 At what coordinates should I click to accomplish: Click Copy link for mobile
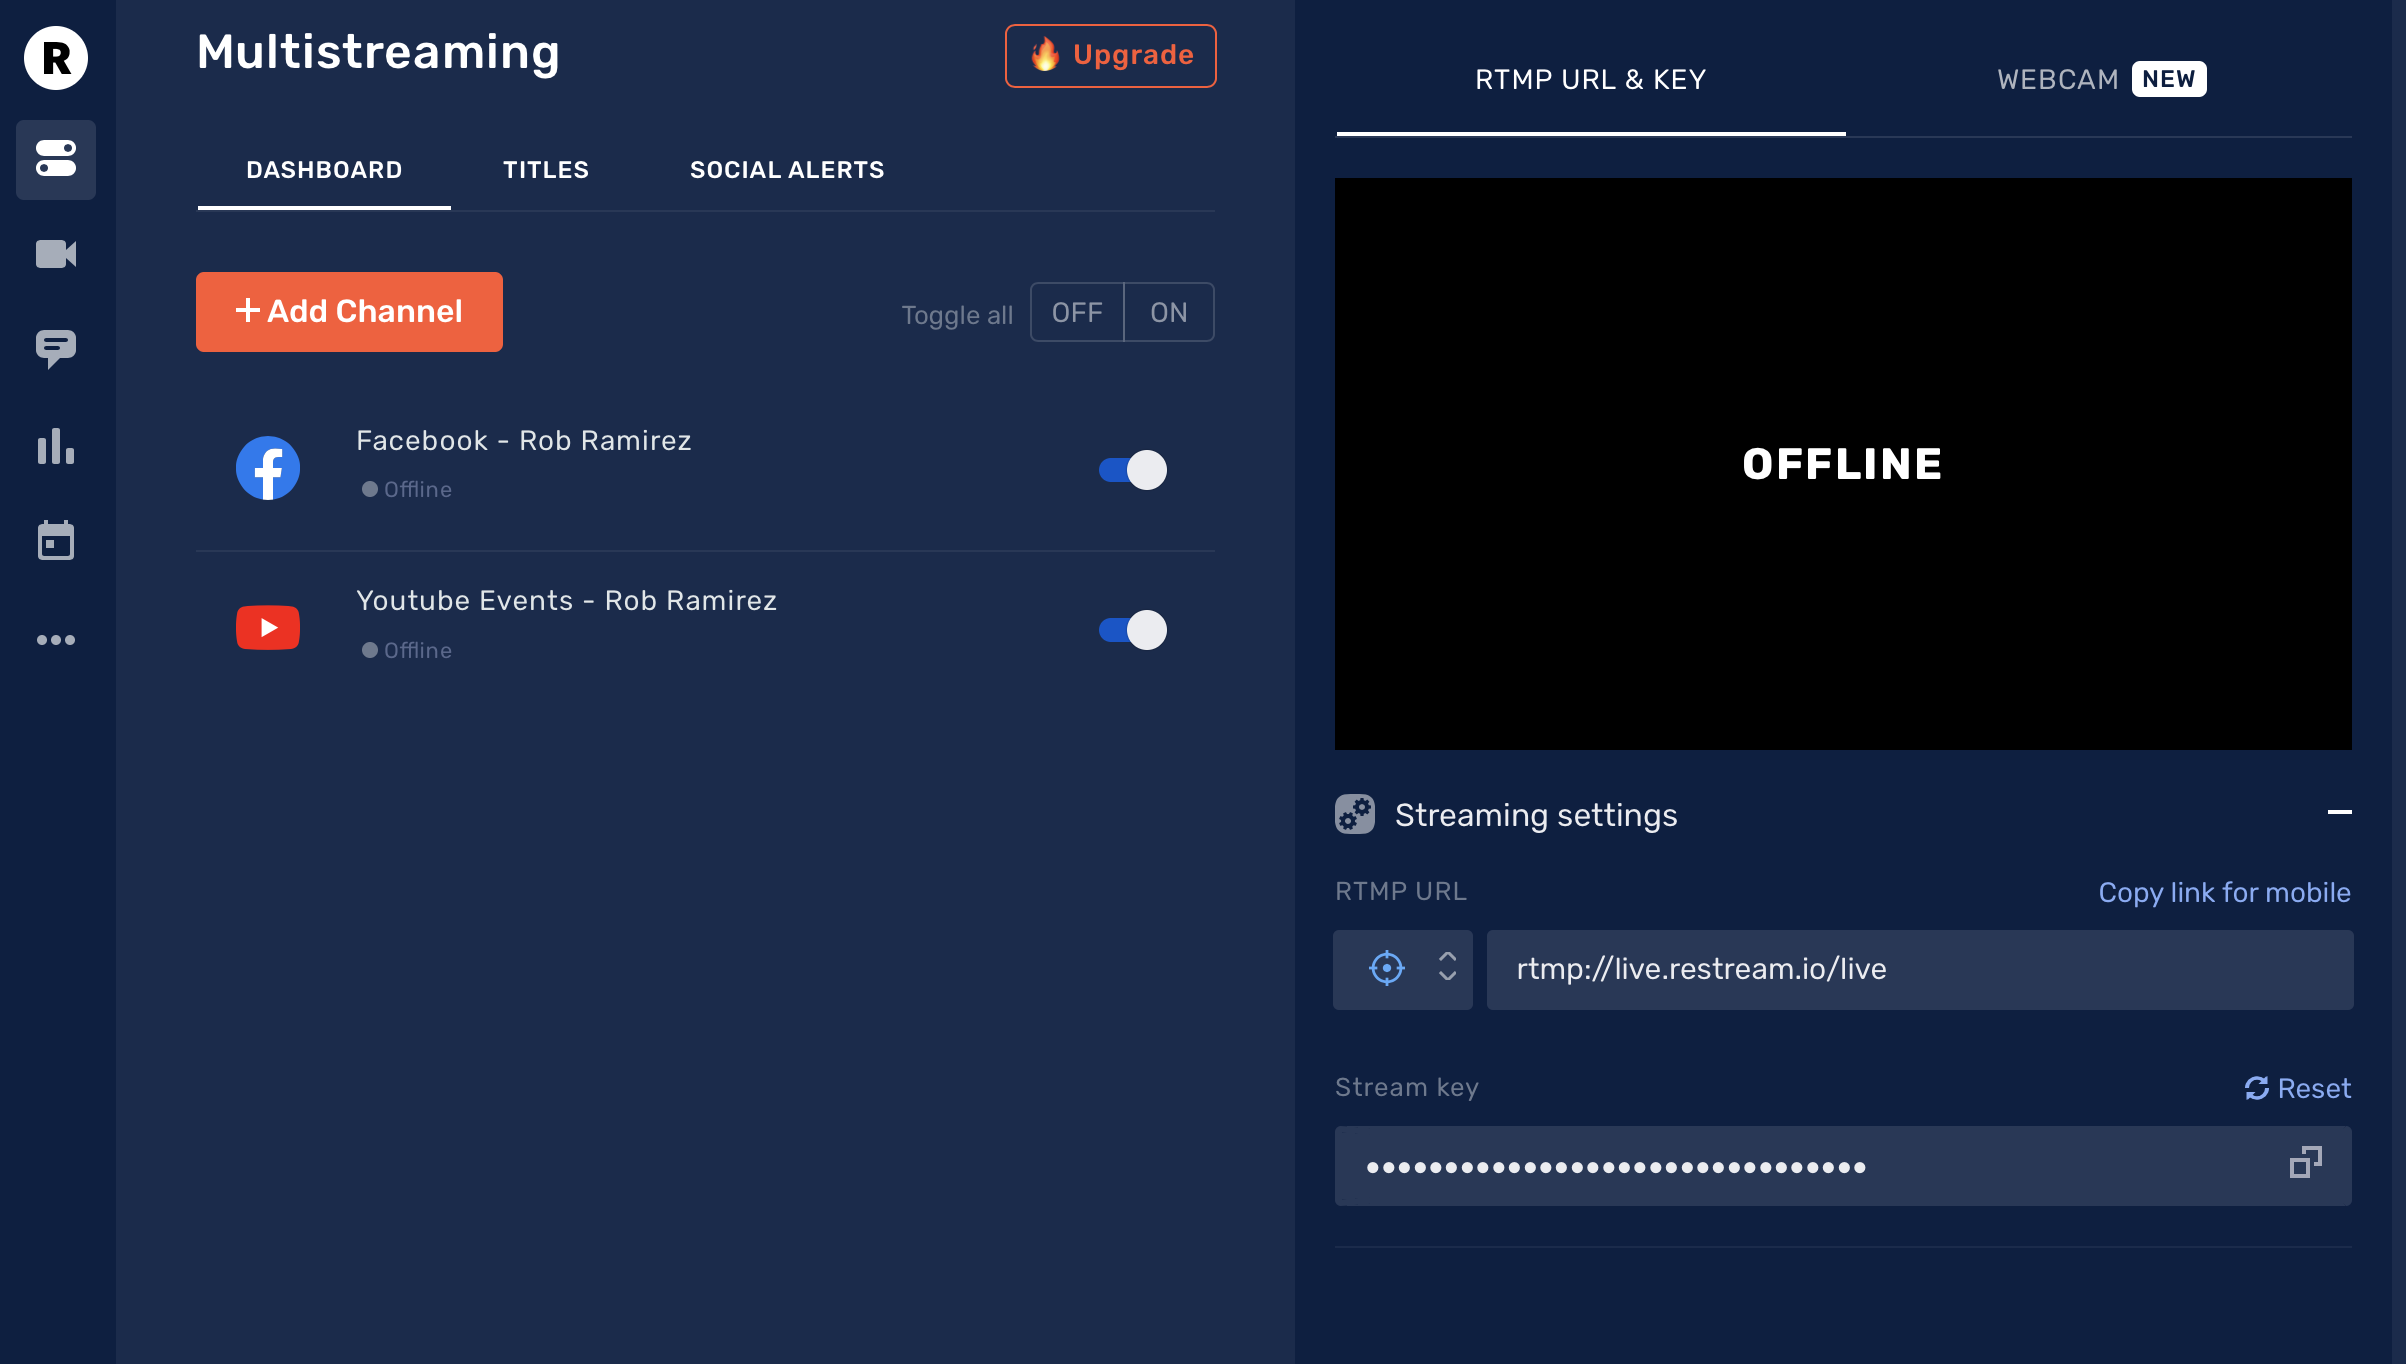(2224, 892)
